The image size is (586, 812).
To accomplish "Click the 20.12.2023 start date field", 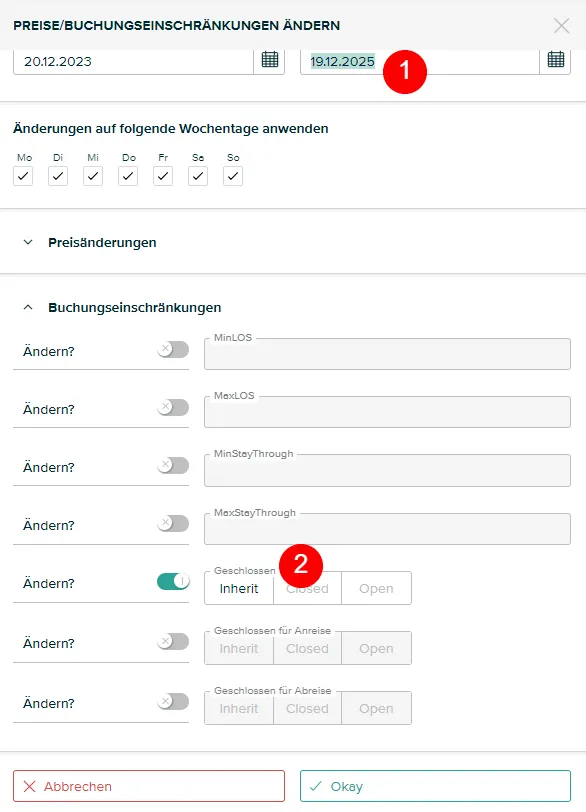I will 134,62.
